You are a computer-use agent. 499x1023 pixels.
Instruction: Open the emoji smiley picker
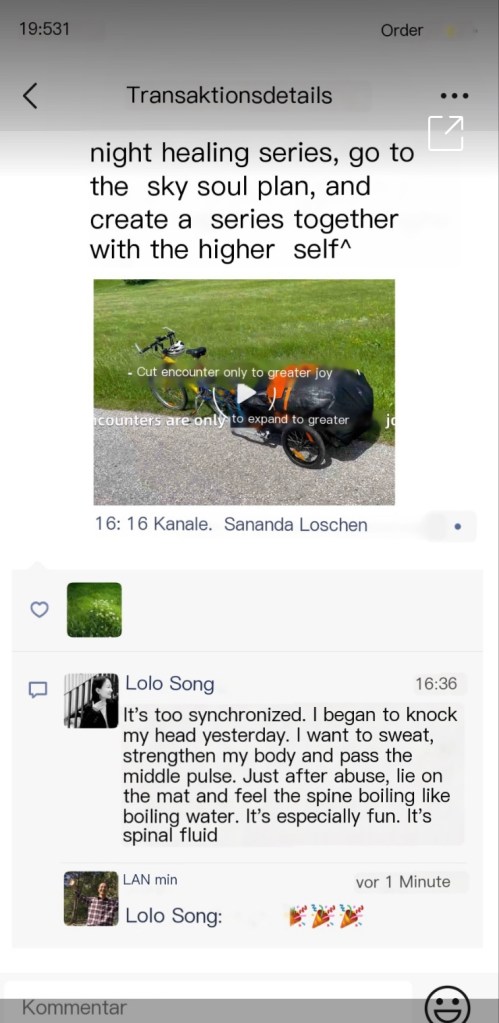click(x=447, y=1003)
